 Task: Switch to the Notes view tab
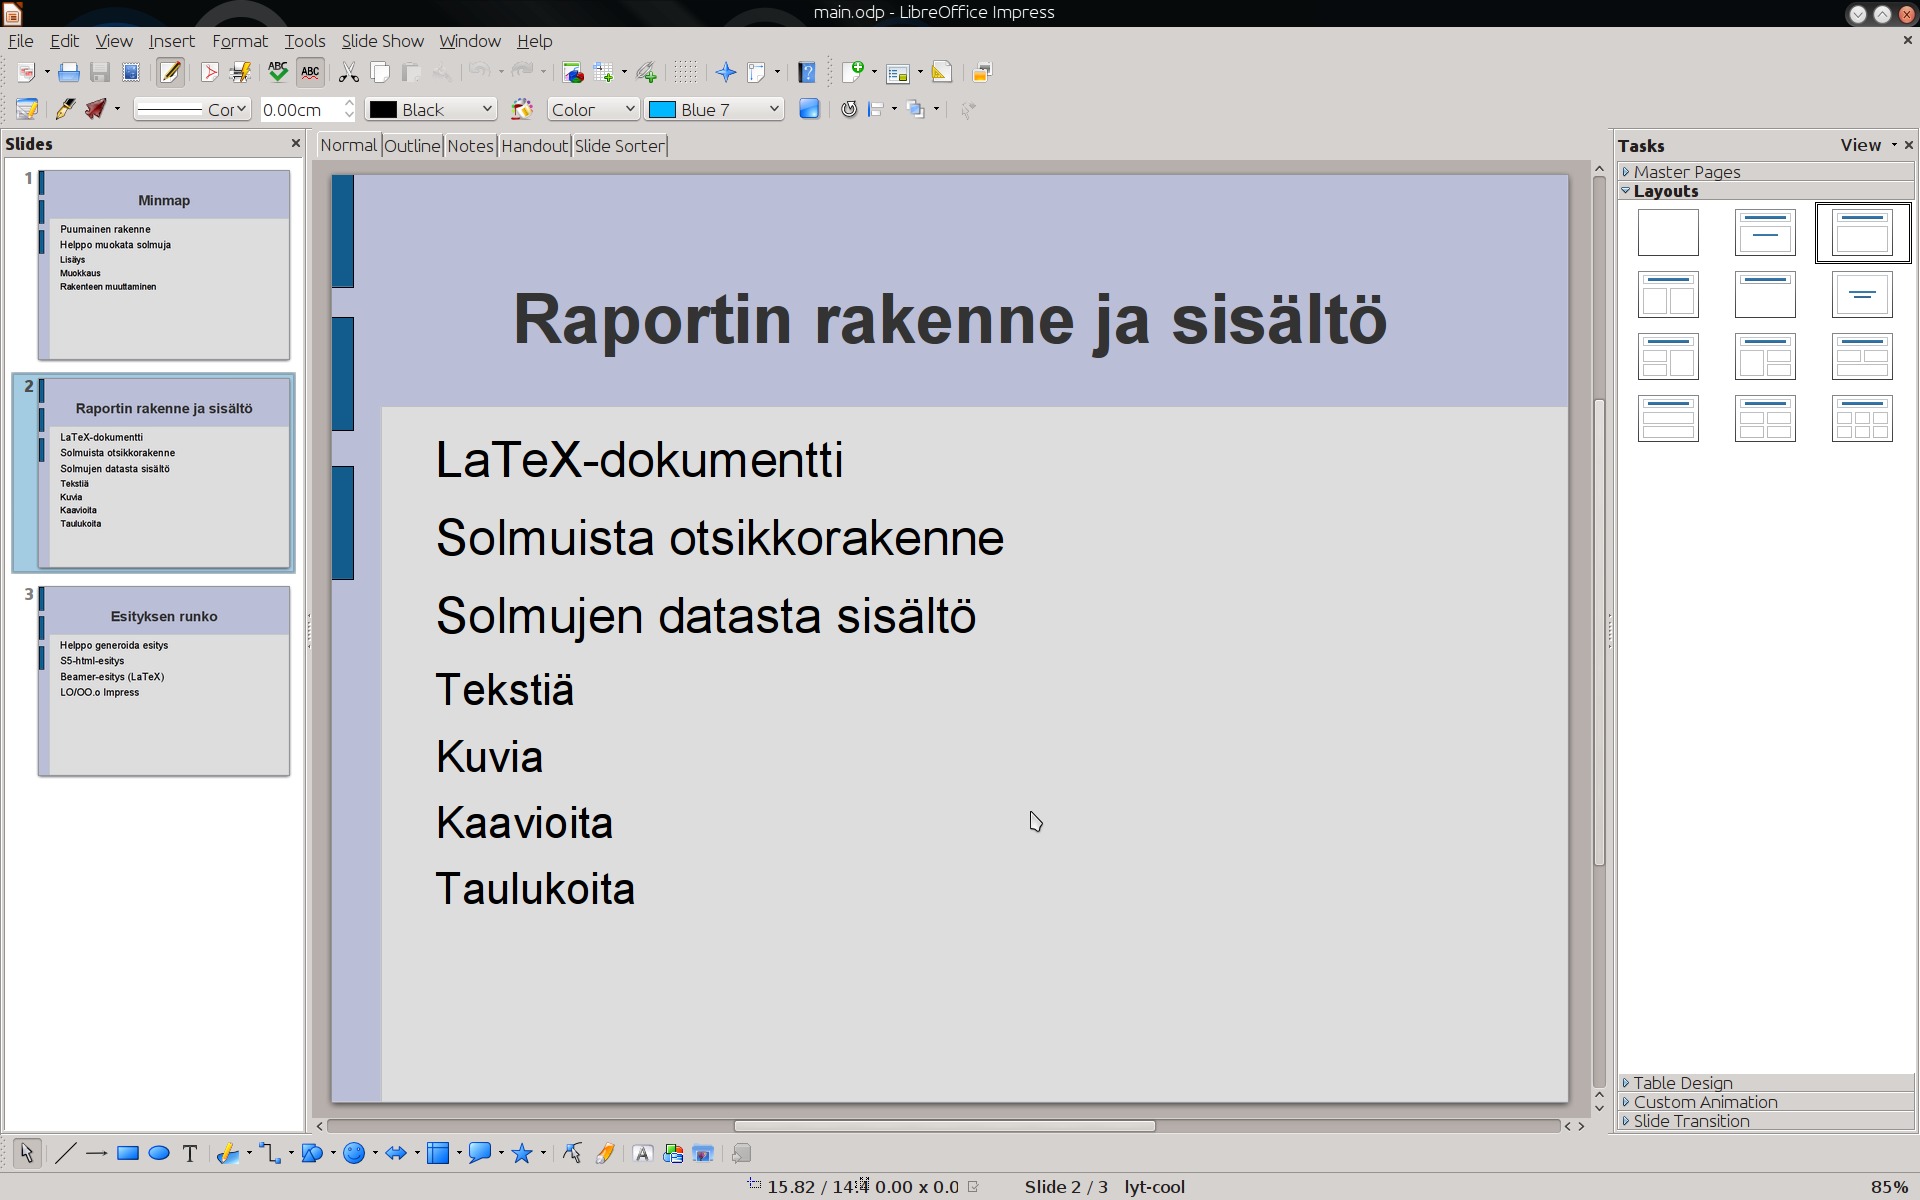point(470,145)
